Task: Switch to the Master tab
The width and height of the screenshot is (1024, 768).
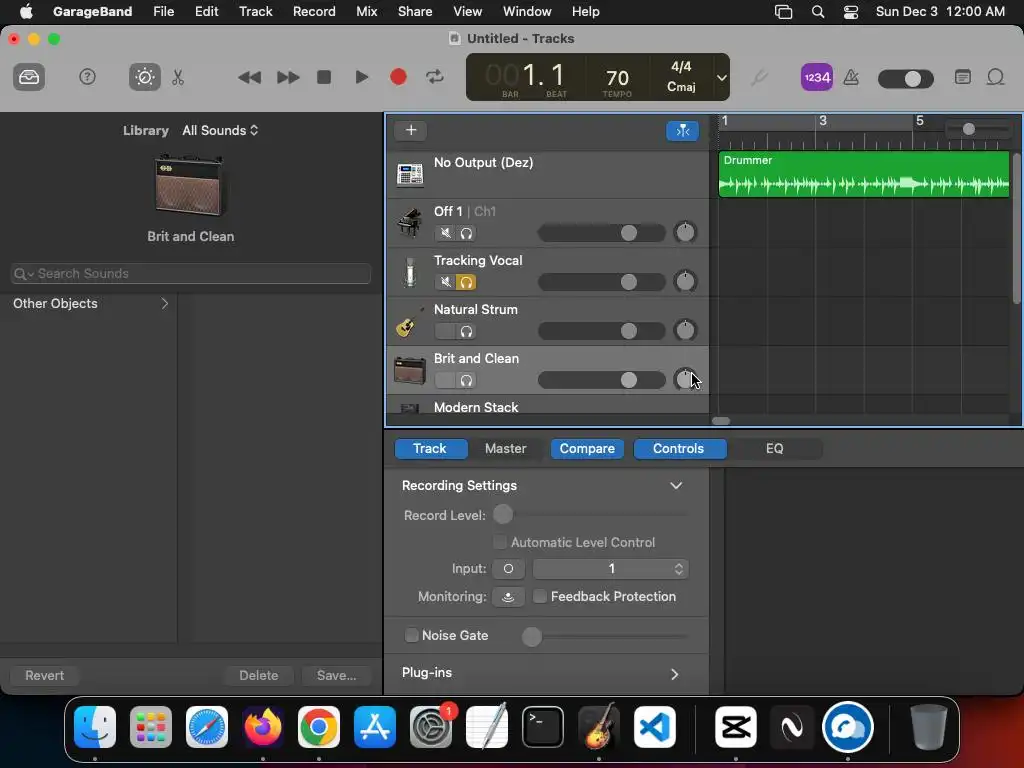Action: pyautogui.click(x=505, y=449)
